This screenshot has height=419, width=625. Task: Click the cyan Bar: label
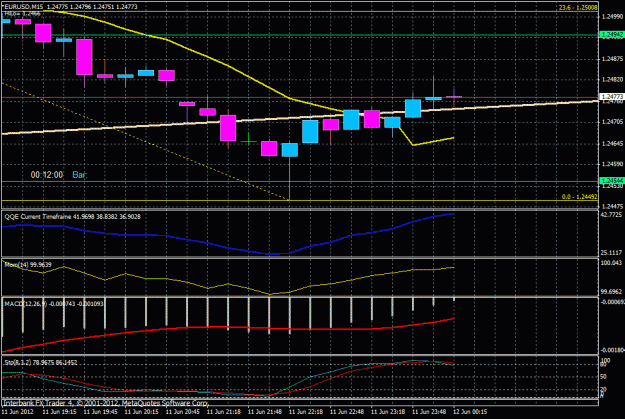(x=79, y=175)
